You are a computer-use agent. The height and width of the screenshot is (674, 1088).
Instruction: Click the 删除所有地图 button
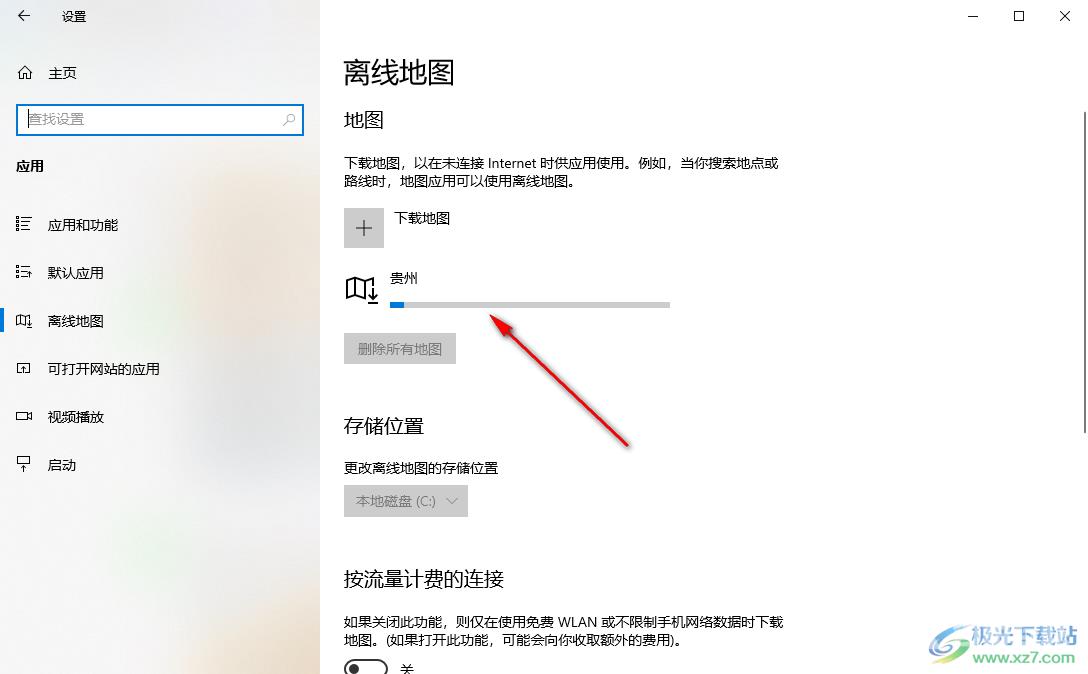point(400,348)
